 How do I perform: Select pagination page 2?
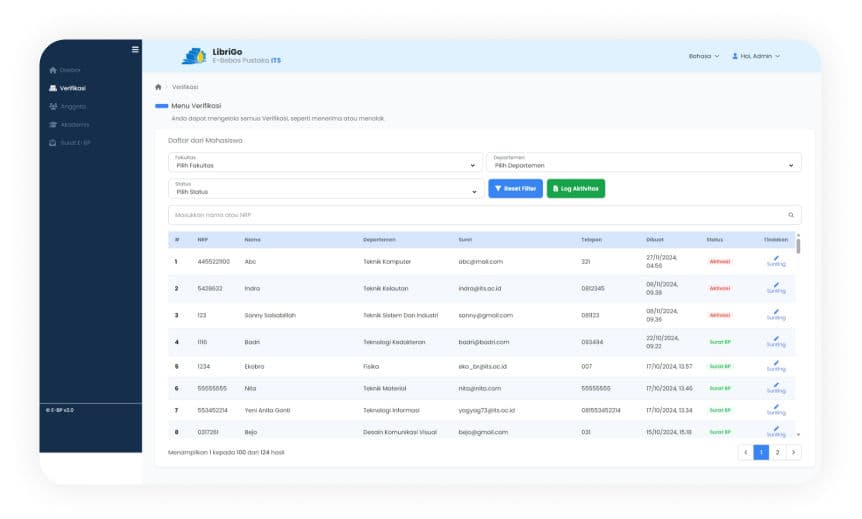coord(777,452)
